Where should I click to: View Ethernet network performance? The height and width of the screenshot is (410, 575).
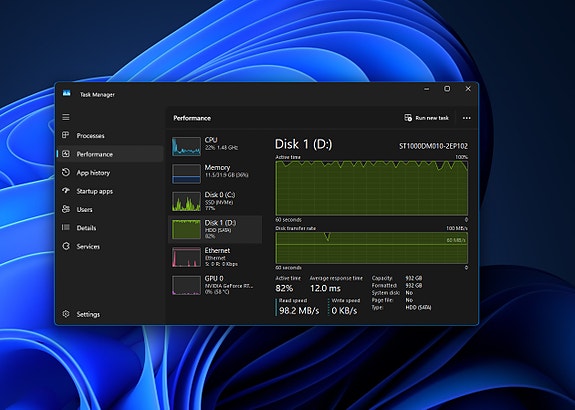click(215, 257)
